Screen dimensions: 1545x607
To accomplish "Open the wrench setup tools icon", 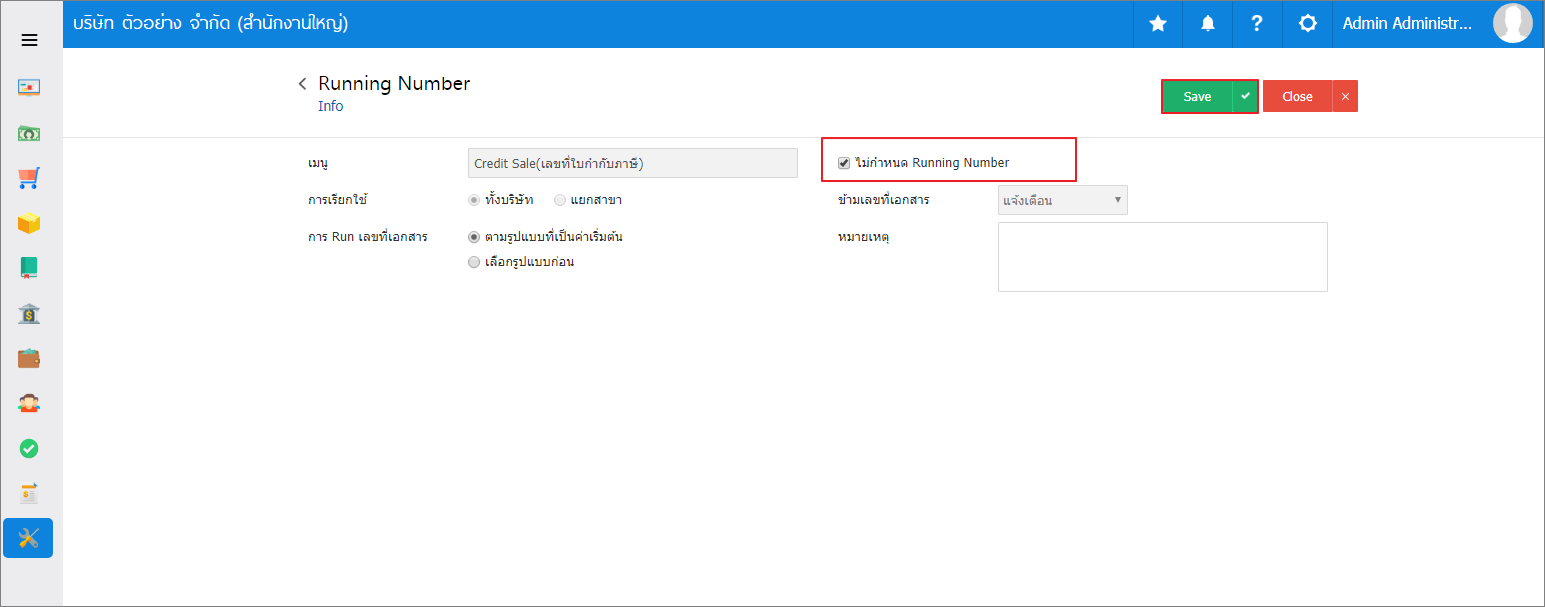I will click(x=29, y=538).
